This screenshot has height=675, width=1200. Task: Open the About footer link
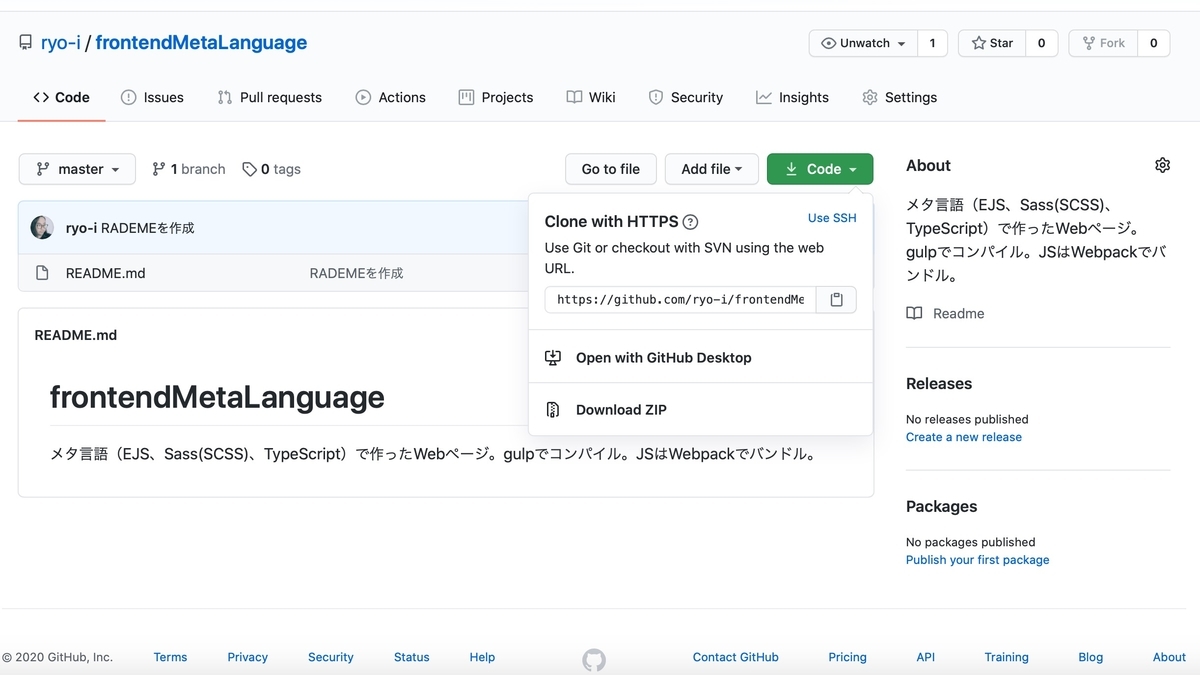click(1169, 657)
